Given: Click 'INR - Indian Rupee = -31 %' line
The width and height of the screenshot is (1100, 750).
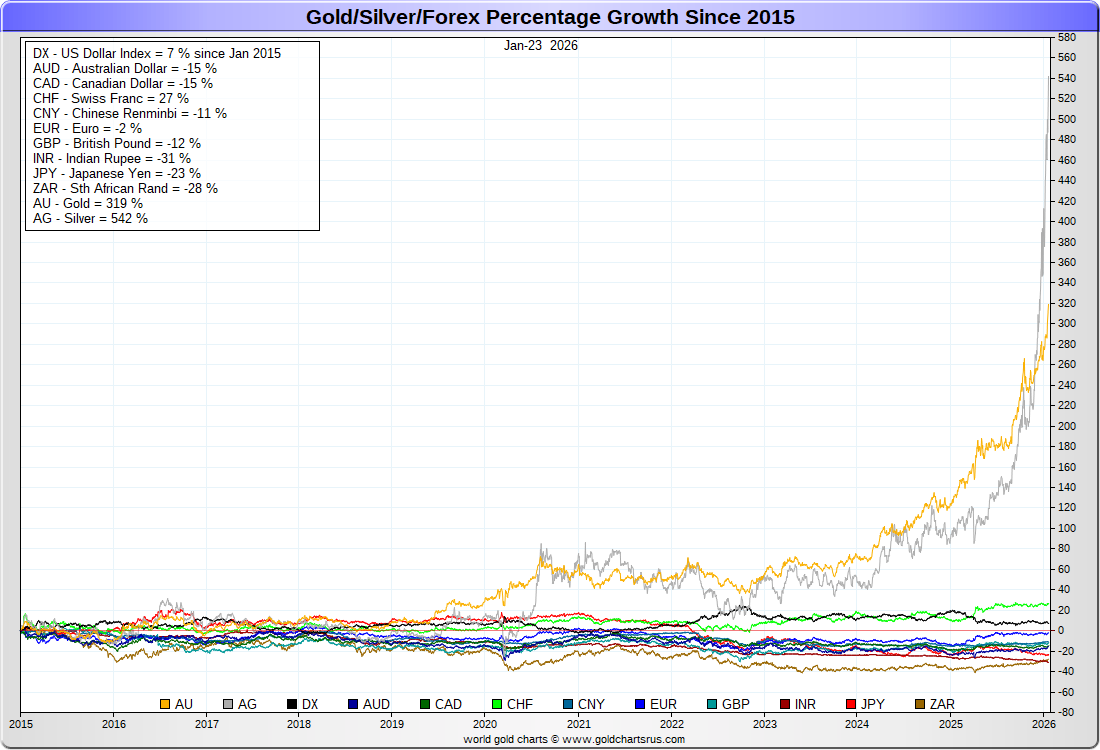Looking at the screenshot, I should tap(112, 159).
